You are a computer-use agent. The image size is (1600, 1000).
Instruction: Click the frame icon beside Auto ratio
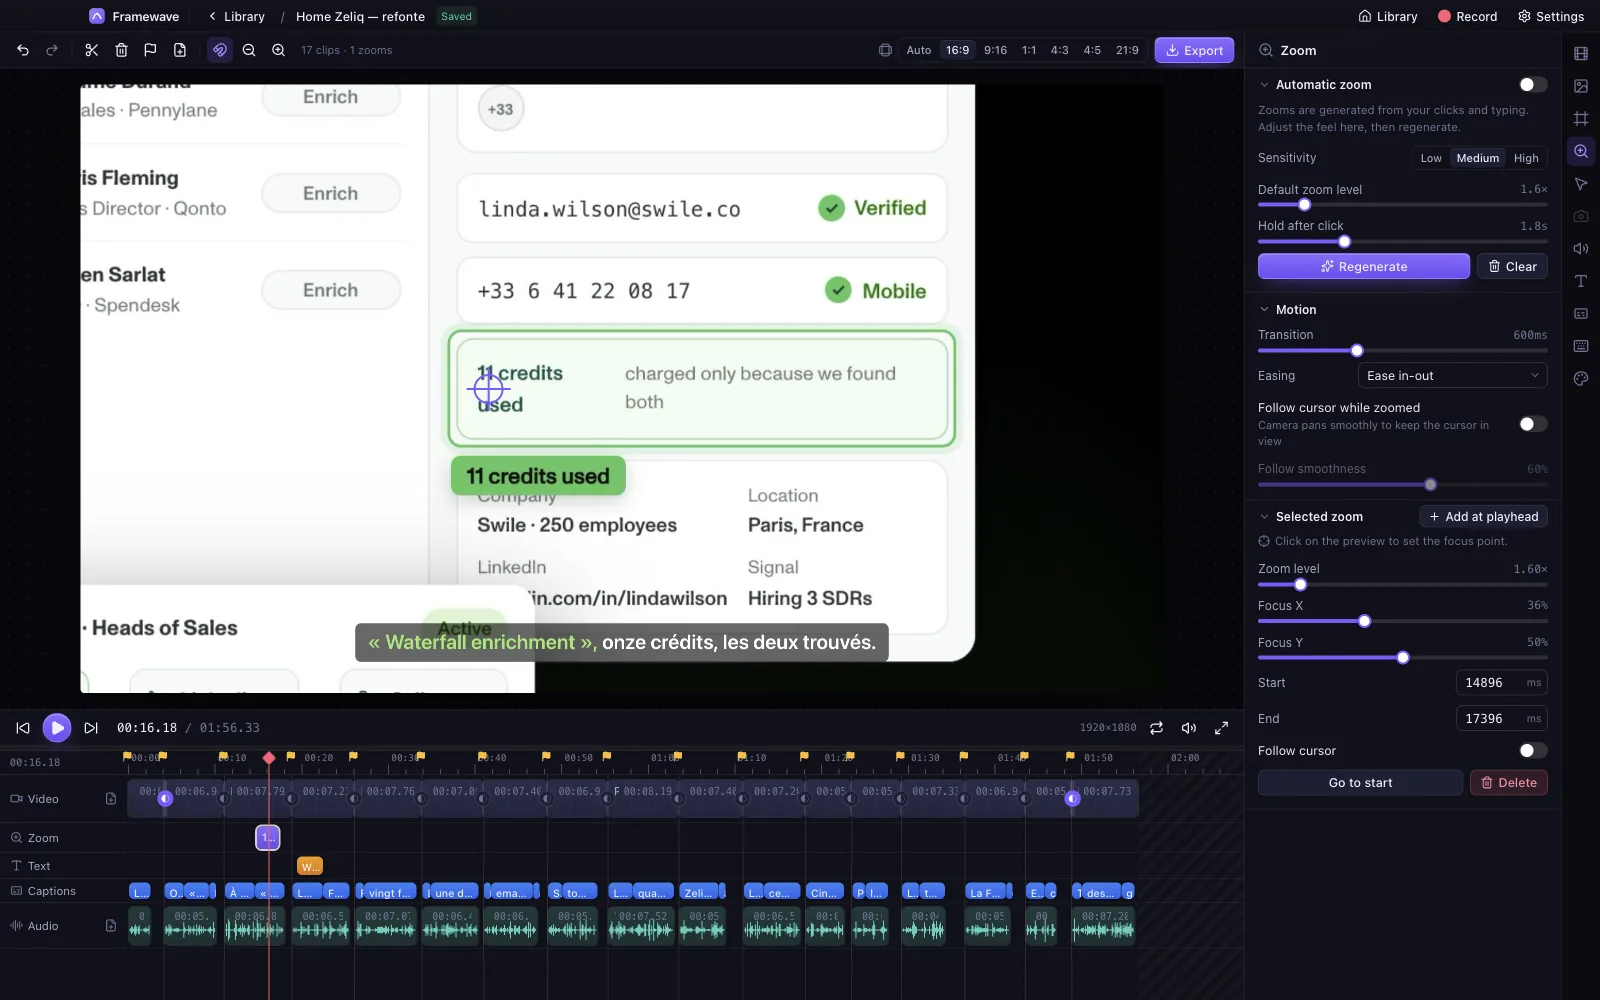[x=885, y=50]
